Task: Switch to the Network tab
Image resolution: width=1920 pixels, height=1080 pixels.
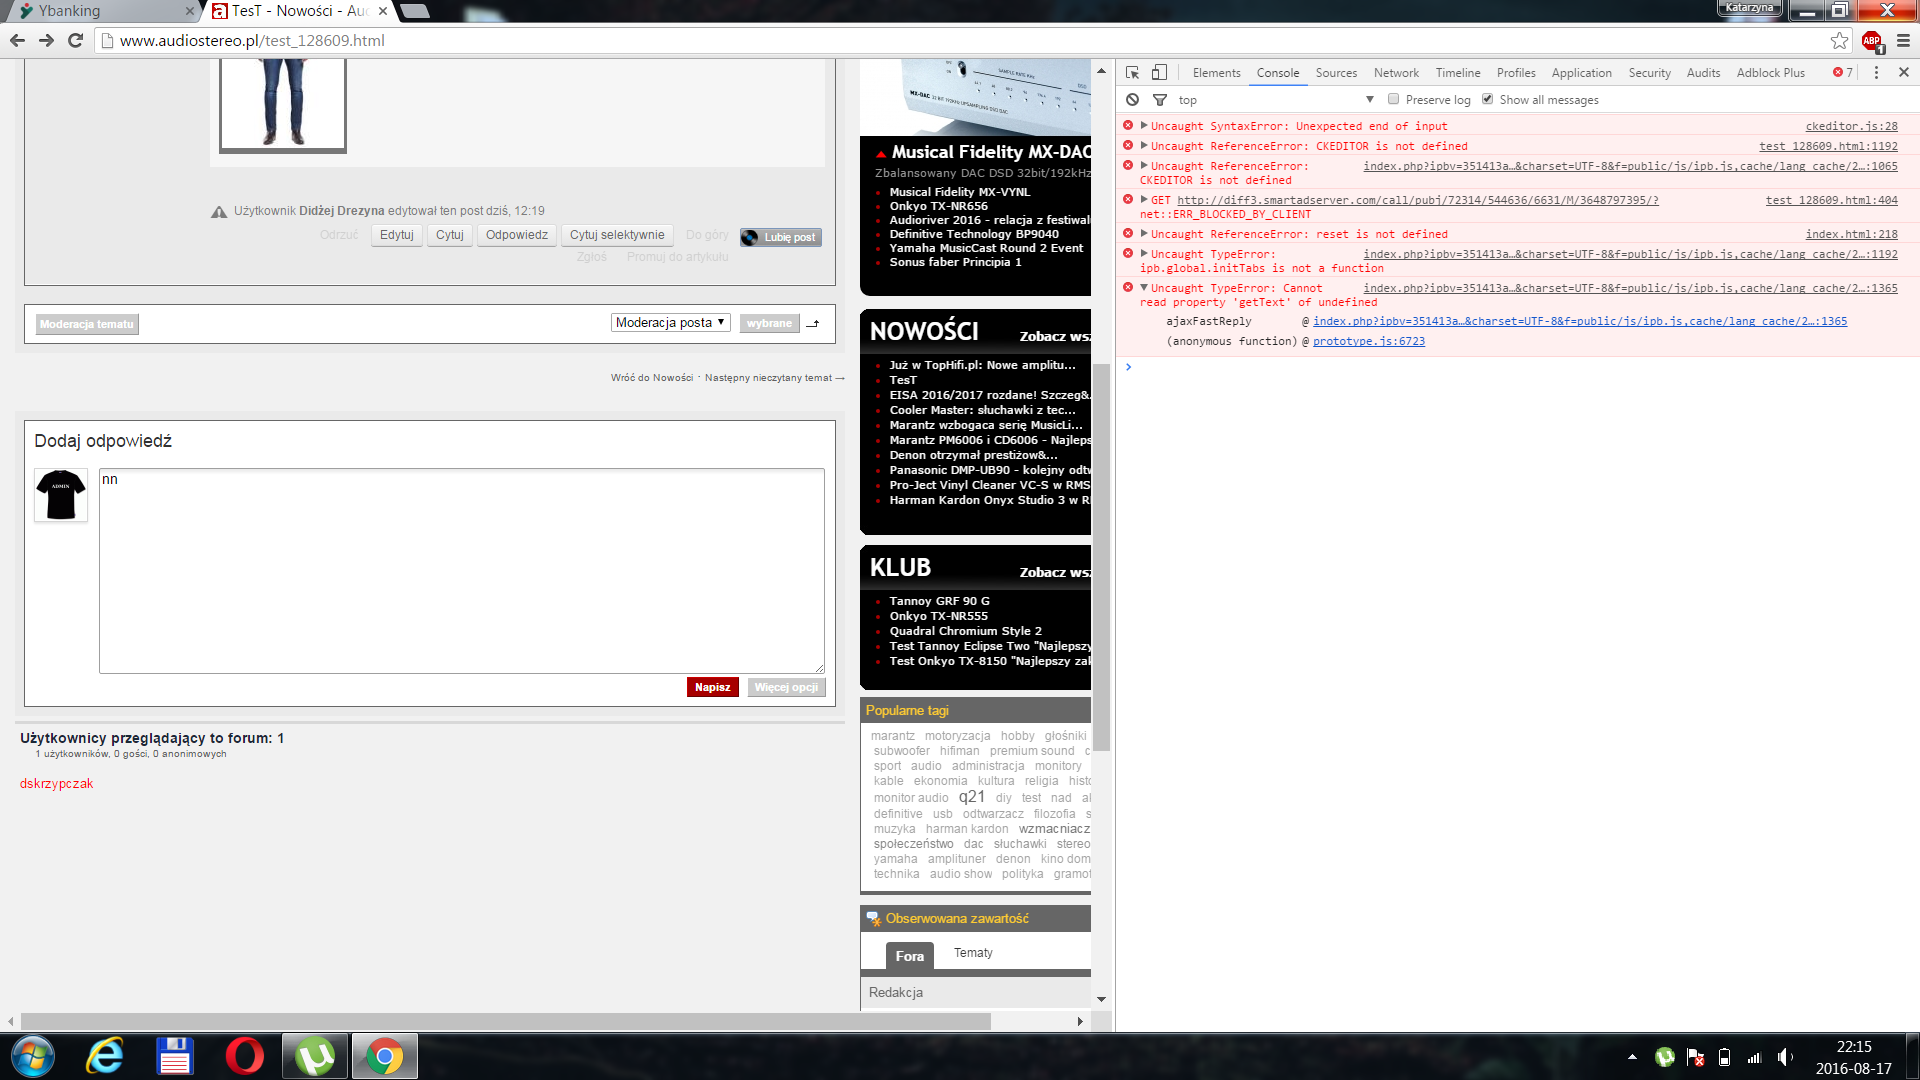Action: pyautogui.click(x=1396, y=73)
